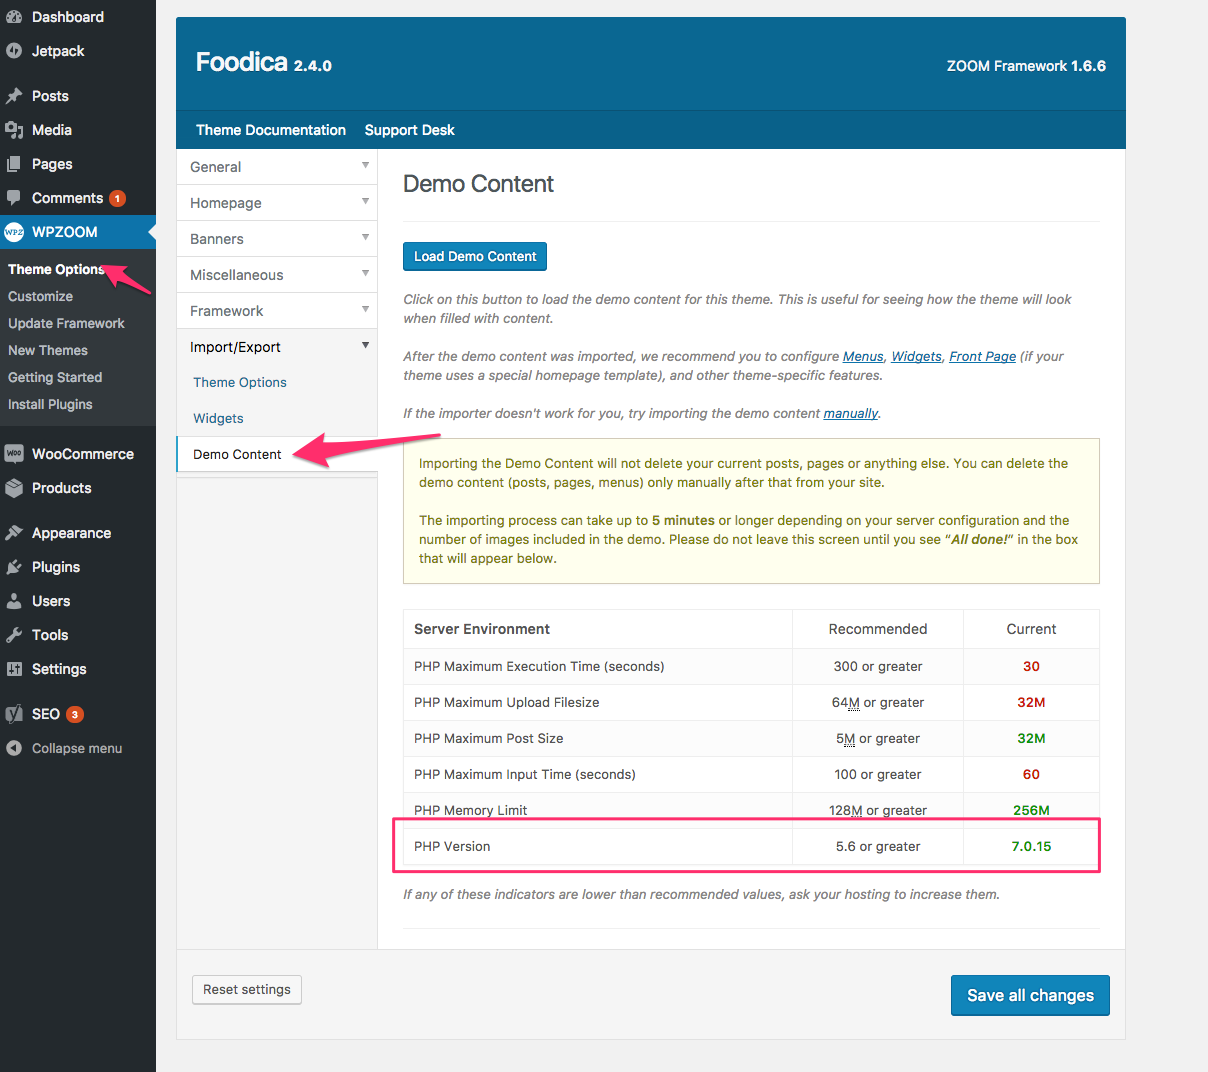This screenshot has width=1208, height=1072.
Task: Click the Load Demo Content button
Action: [x=475, y=256]
